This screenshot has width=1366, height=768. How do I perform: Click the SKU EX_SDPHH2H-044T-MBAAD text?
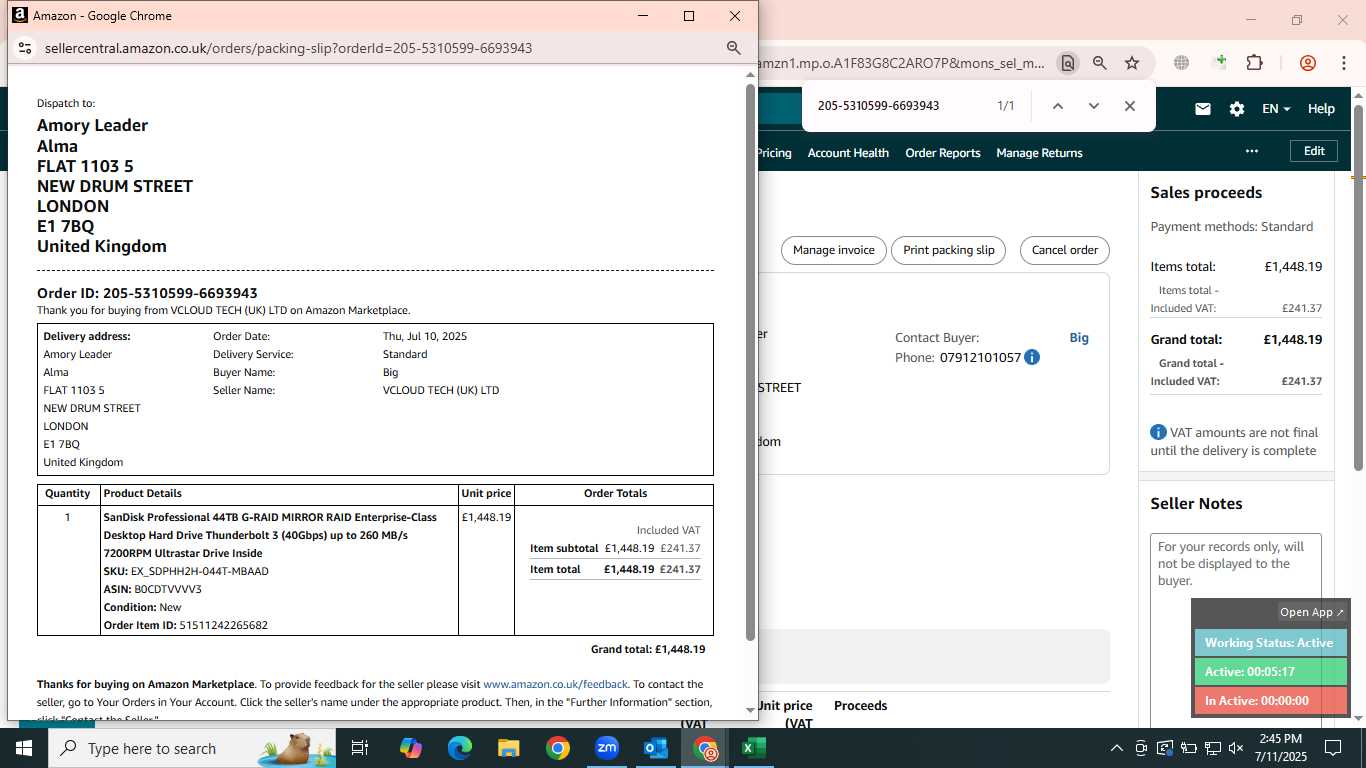tap(186, 571)
